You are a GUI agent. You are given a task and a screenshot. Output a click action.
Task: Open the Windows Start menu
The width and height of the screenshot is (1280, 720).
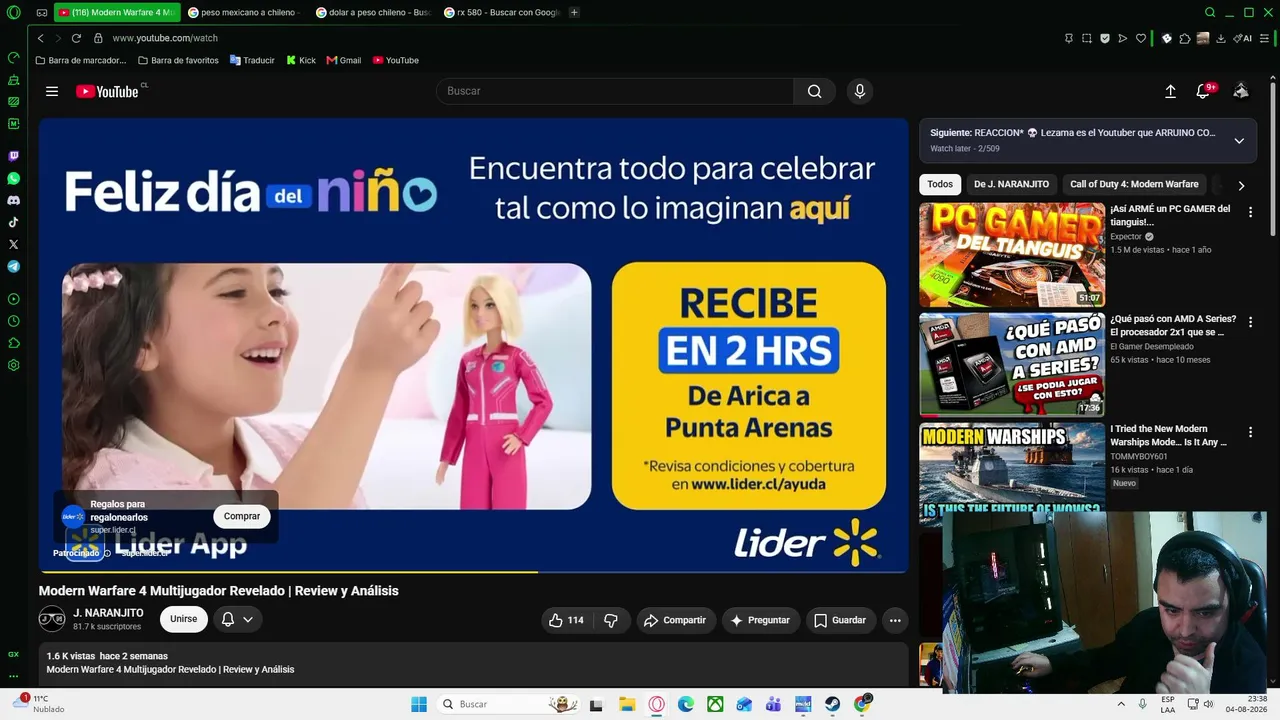[419, 704]
